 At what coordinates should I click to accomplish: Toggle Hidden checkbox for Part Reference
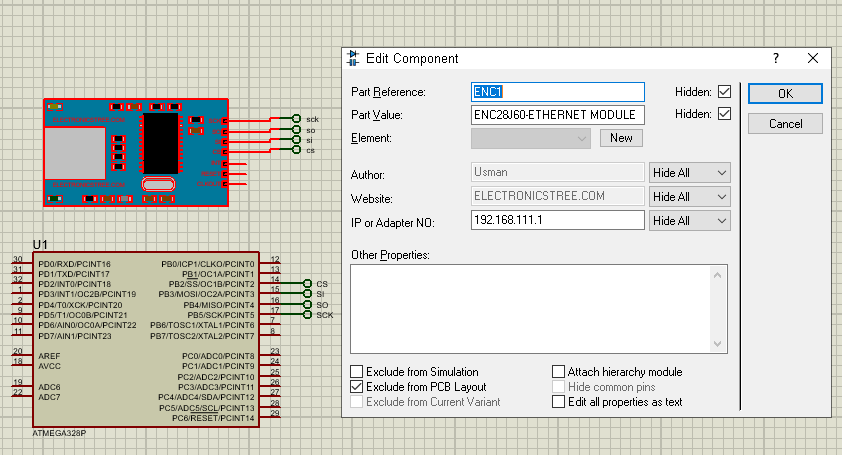click(x=725, y=92)
